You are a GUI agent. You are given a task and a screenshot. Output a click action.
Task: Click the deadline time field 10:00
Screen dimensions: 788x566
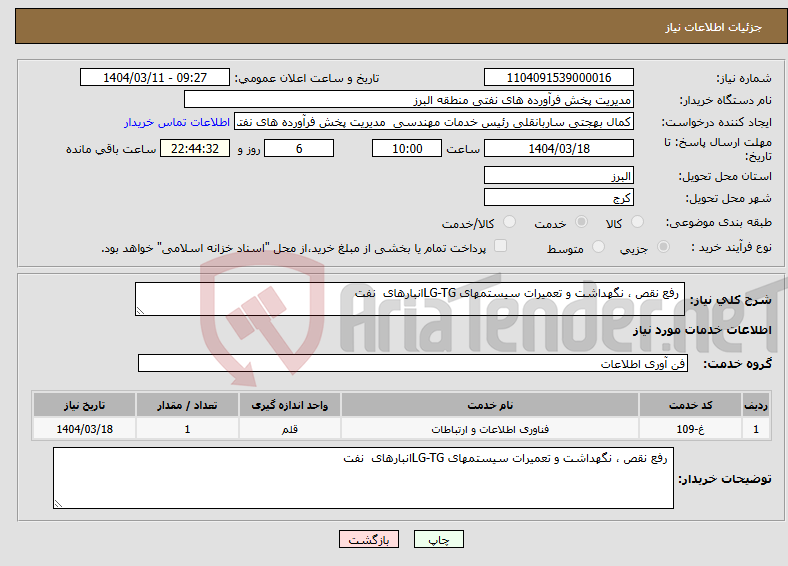[x=407, y=148]
